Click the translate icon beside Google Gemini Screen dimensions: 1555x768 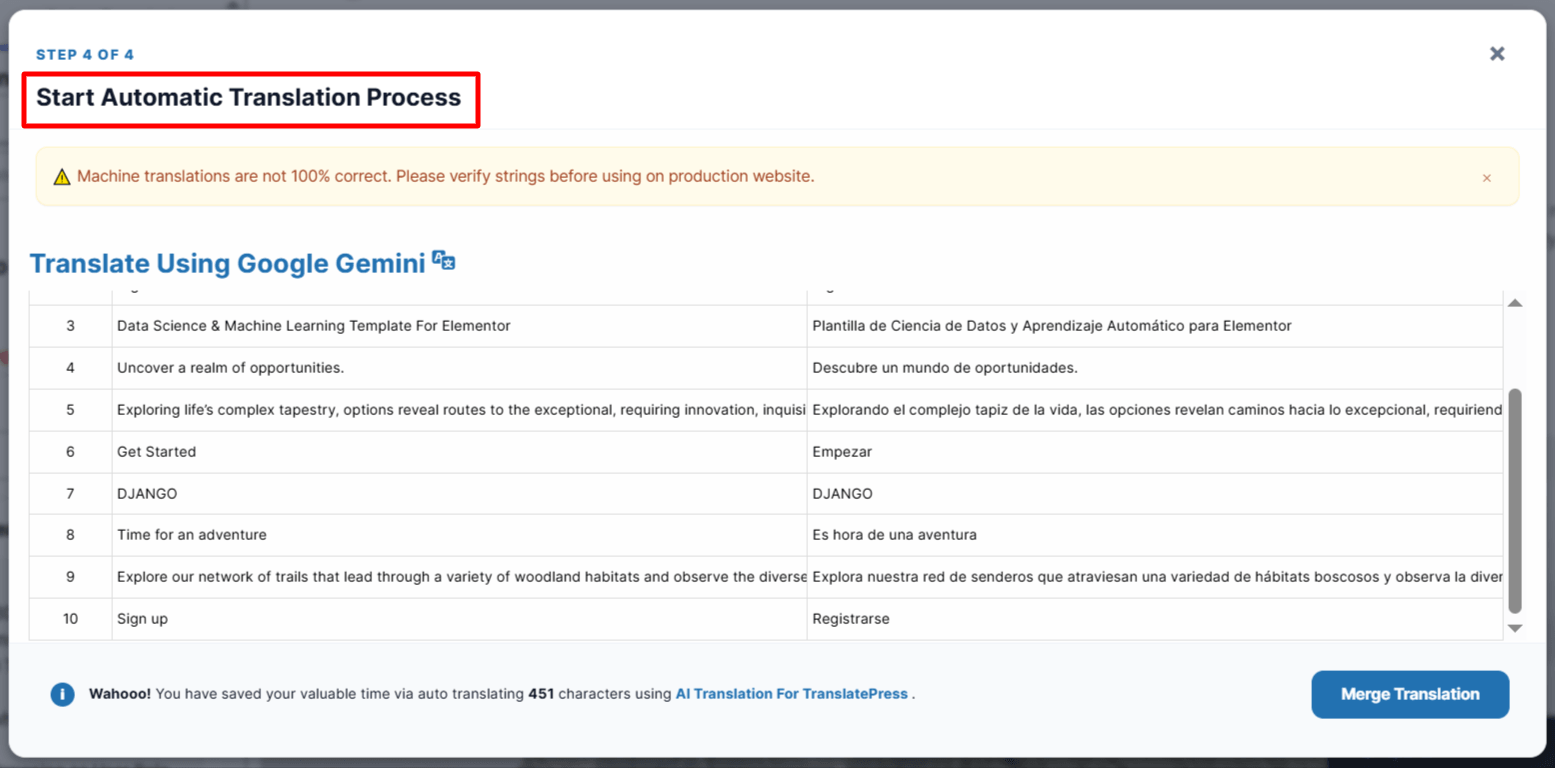pos(444,262)
